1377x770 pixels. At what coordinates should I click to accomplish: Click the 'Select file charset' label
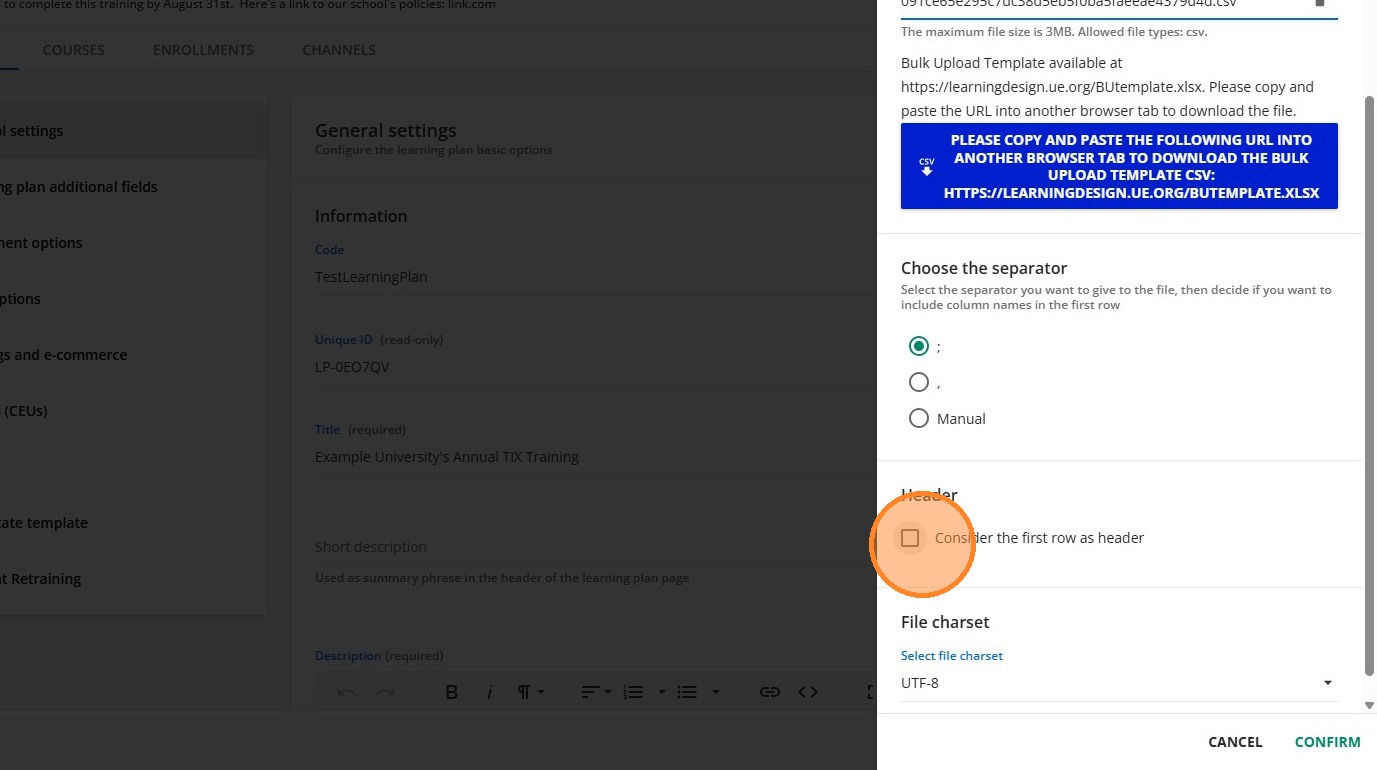(952, 656)
